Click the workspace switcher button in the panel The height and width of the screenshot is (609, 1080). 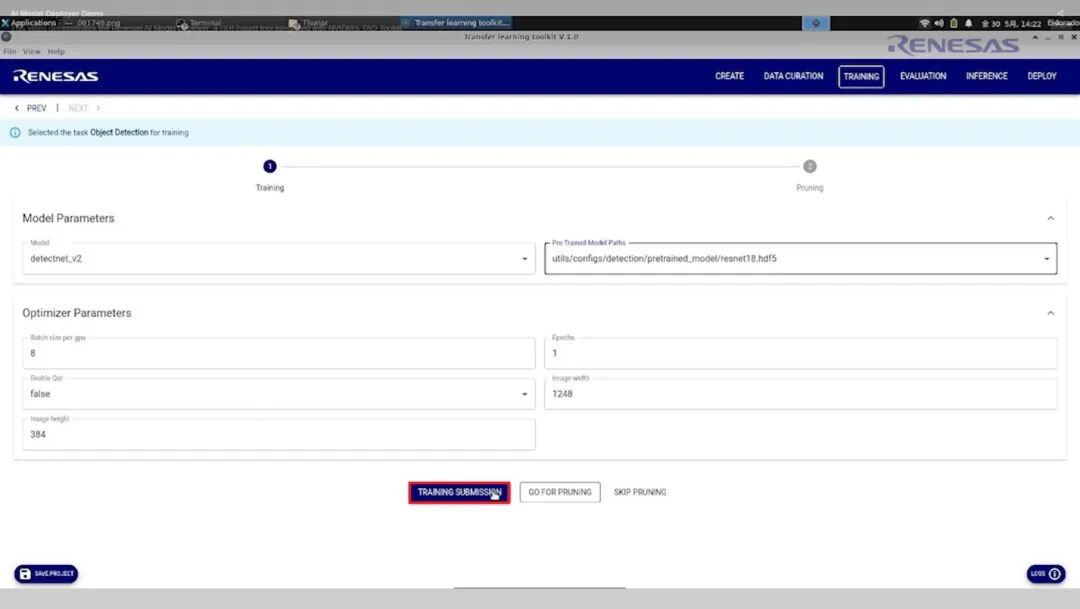tap(816, 23)
